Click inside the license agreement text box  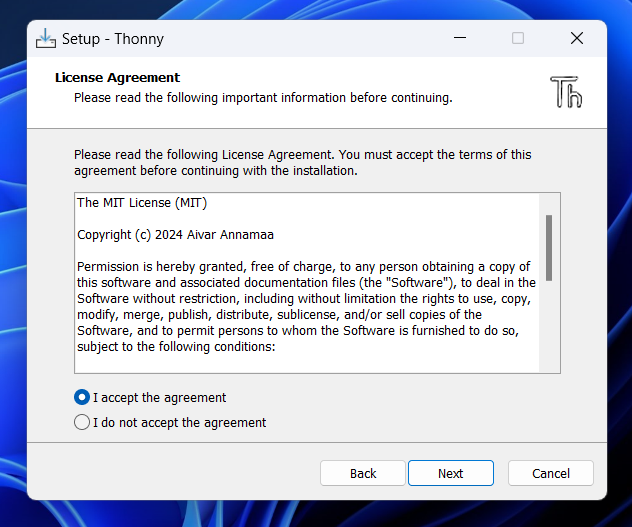coord(317,283)
